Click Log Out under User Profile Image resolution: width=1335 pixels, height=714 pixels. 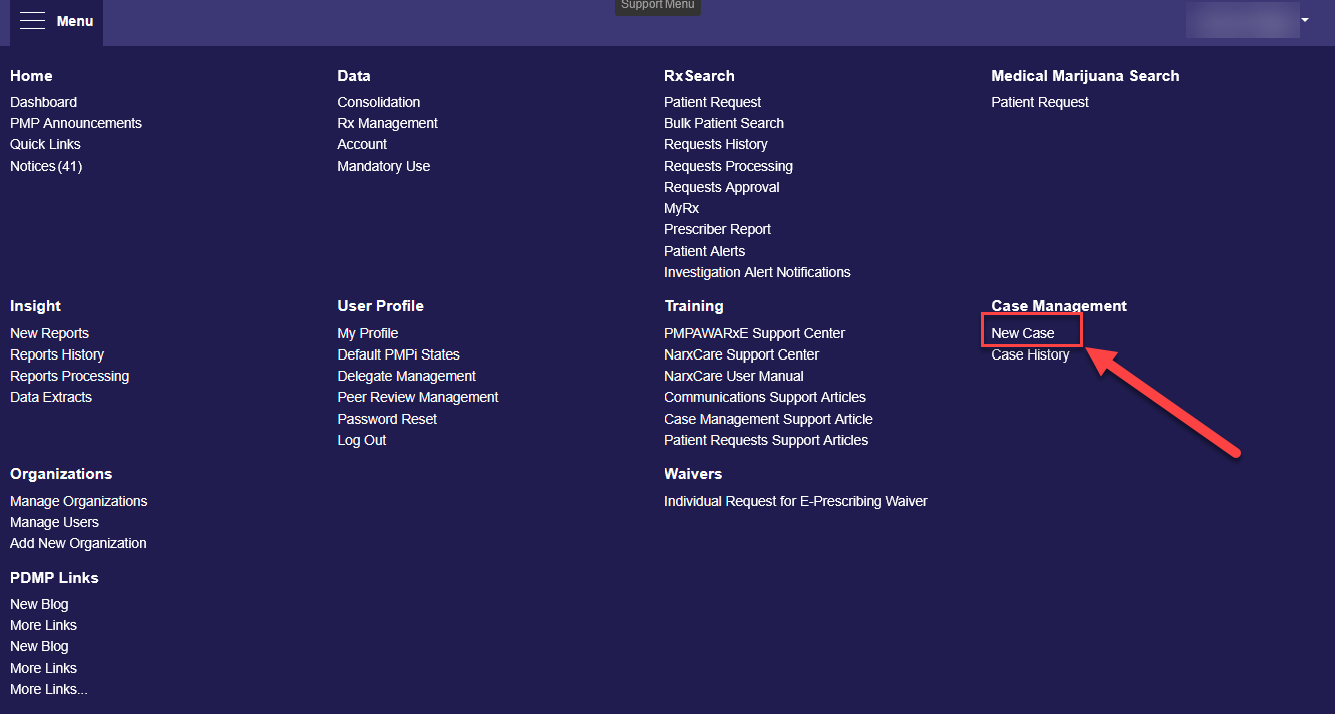[x=361, y=439]
